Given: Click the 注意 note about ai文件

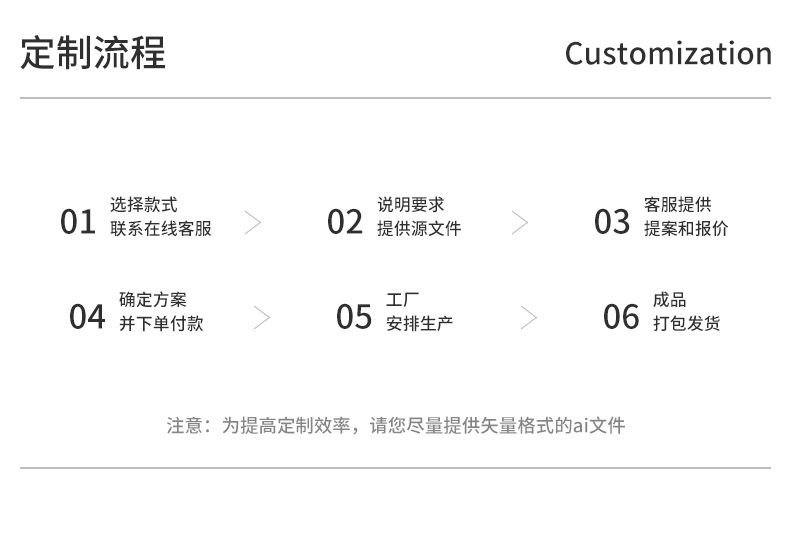Looking at the screenshot, I should click(x=395, y=426).
